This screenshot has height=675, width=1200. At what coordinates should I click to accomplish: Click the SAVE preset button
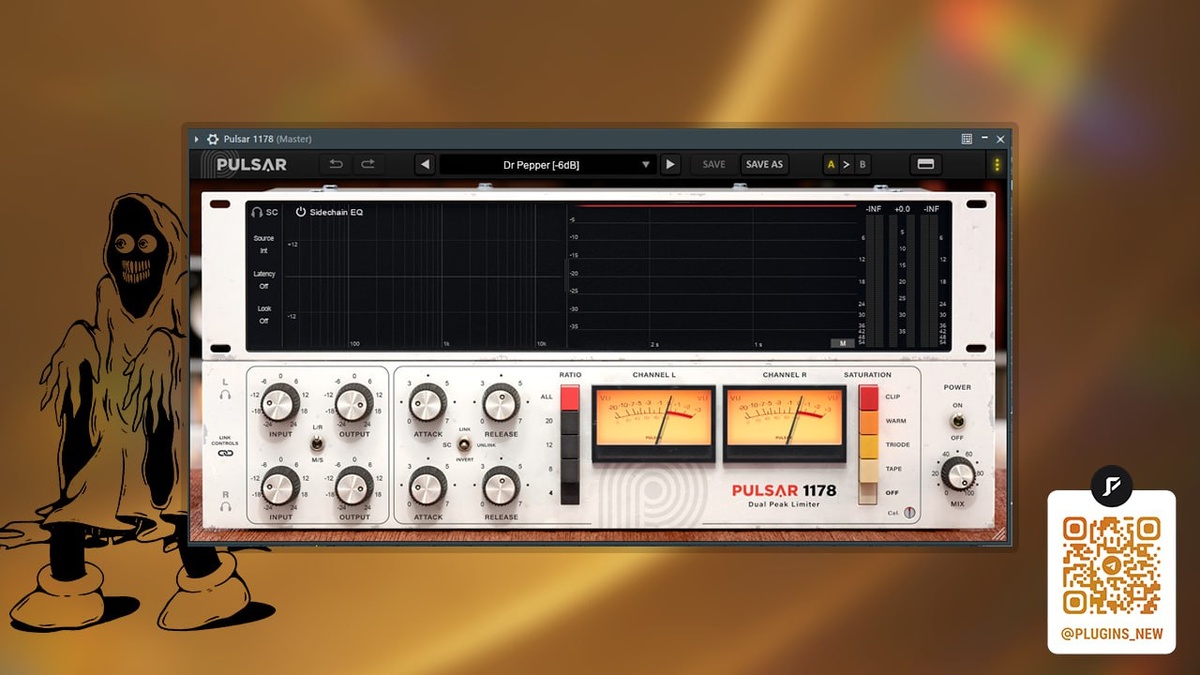tap(714, 164)
